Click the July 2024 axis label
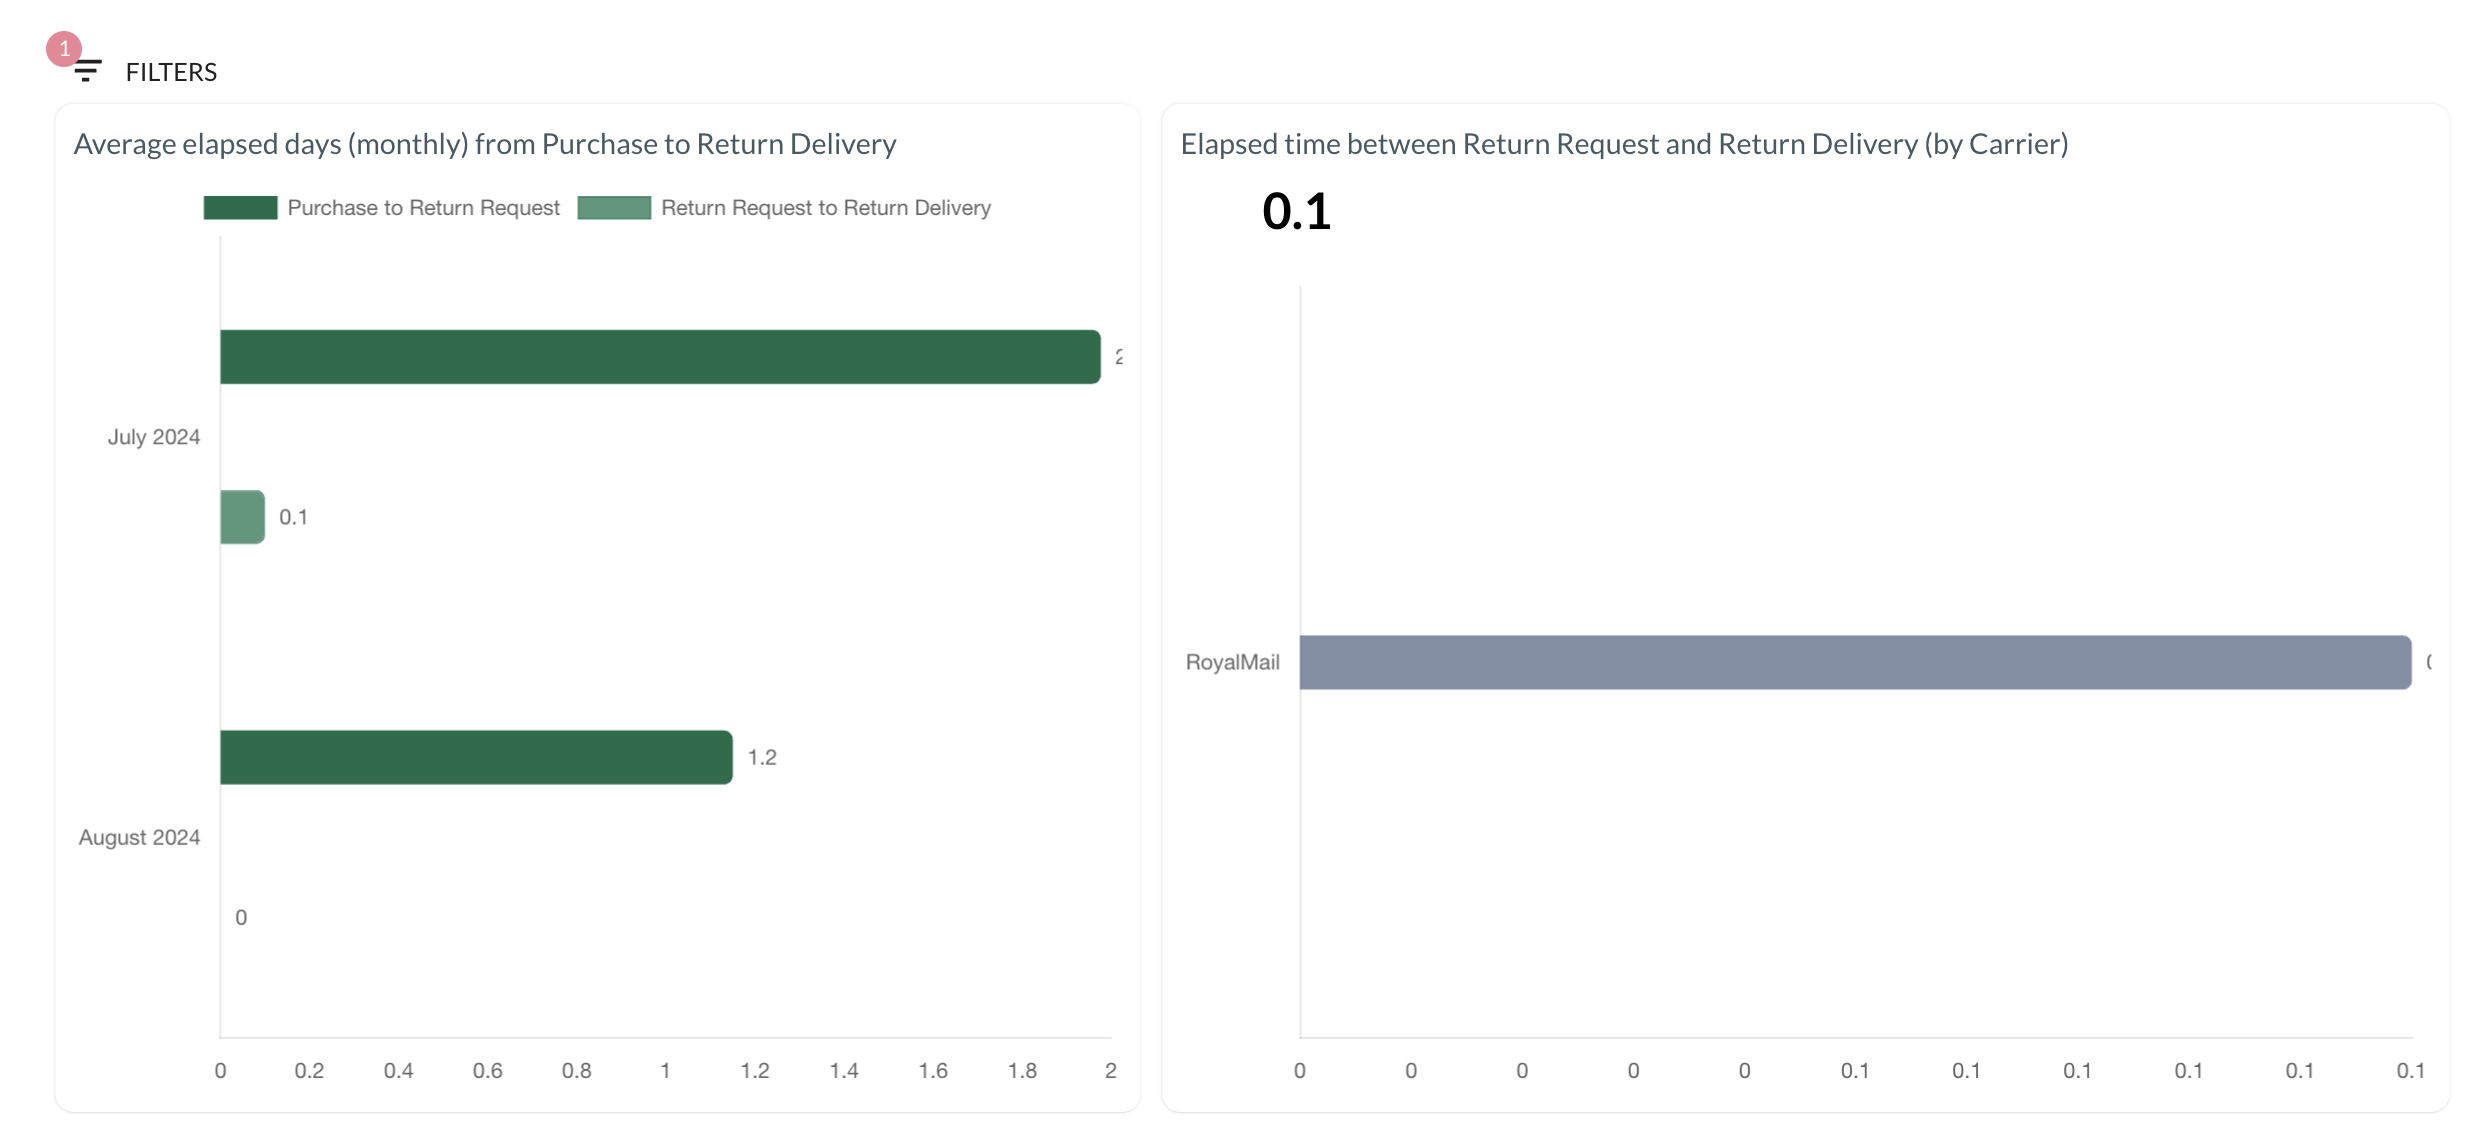 click(154, 437)
